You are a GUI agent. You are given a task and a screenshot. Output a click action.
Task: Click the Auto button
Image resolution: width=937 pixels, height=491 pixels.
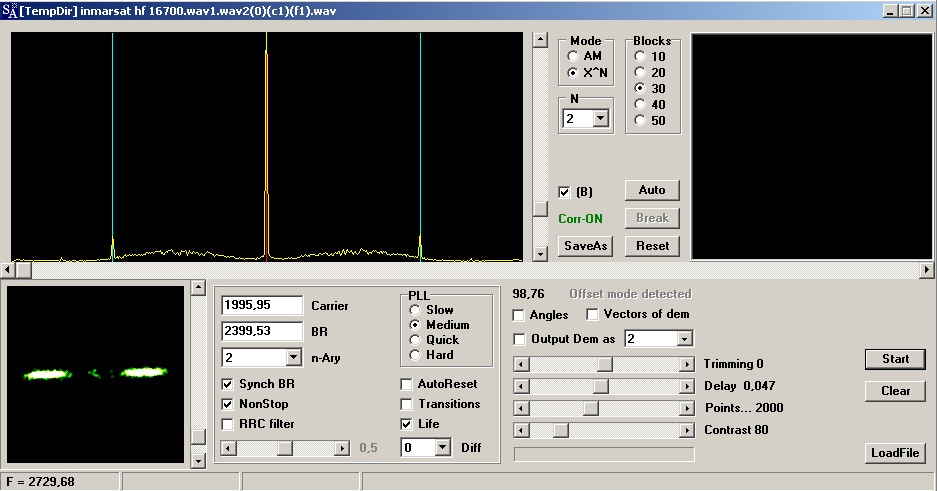(652, 190)
